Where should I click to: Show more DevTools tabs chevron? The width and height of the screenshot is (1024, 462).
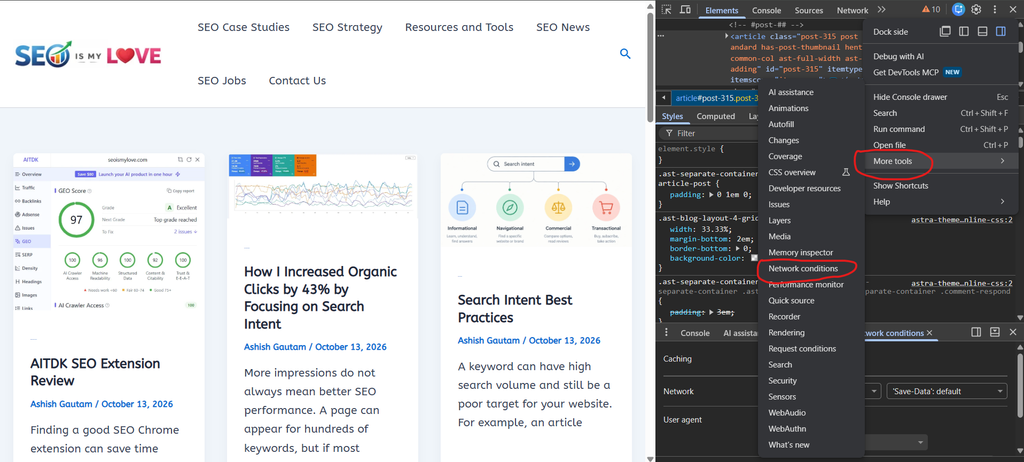point(881,10)
